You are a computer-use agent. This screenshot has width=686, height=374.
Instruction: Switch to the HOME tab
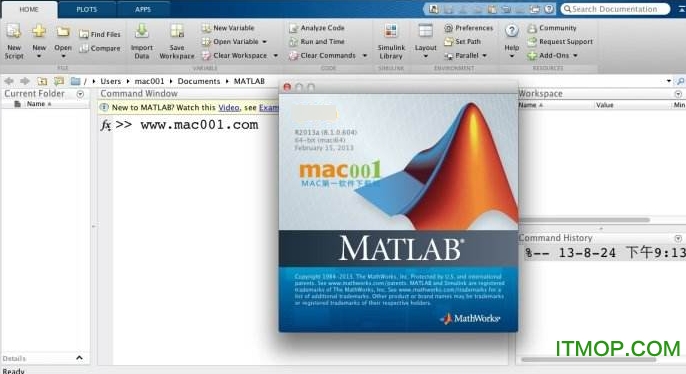[29, 9]
